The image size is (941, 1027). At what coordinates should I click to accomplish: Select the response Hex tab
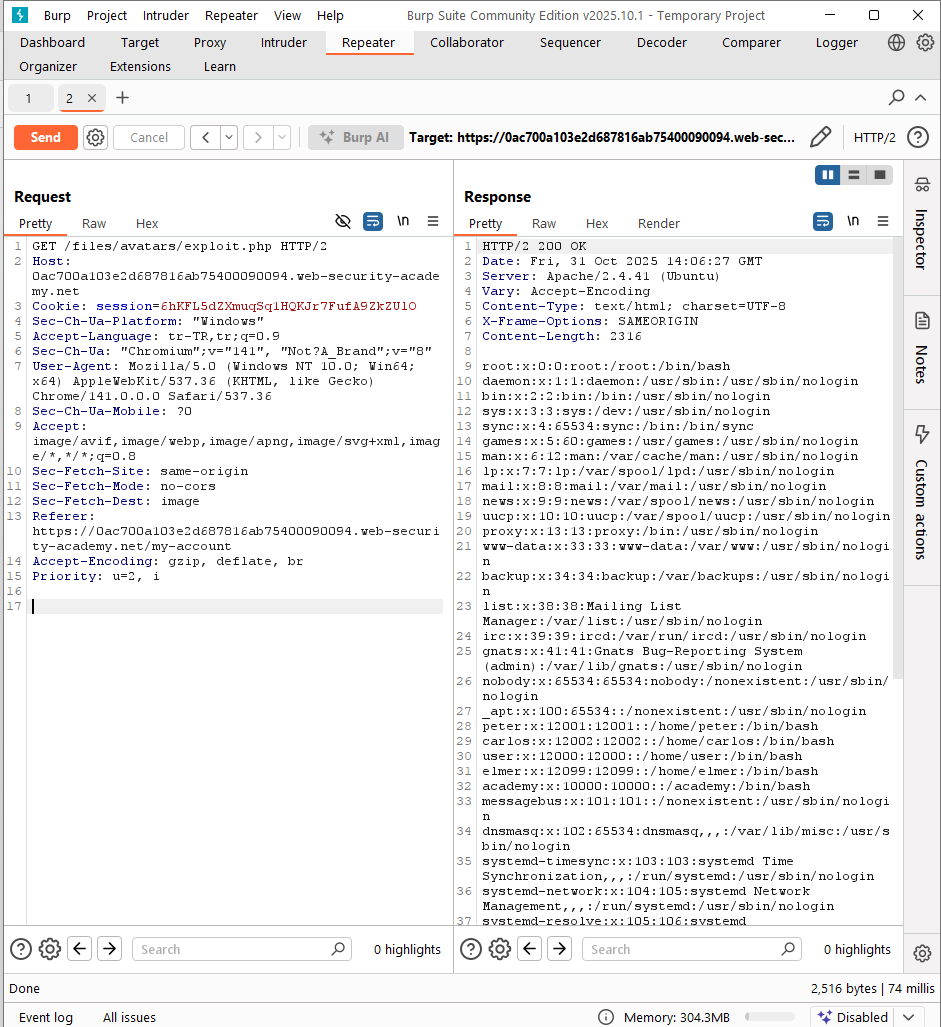point(597,223)
